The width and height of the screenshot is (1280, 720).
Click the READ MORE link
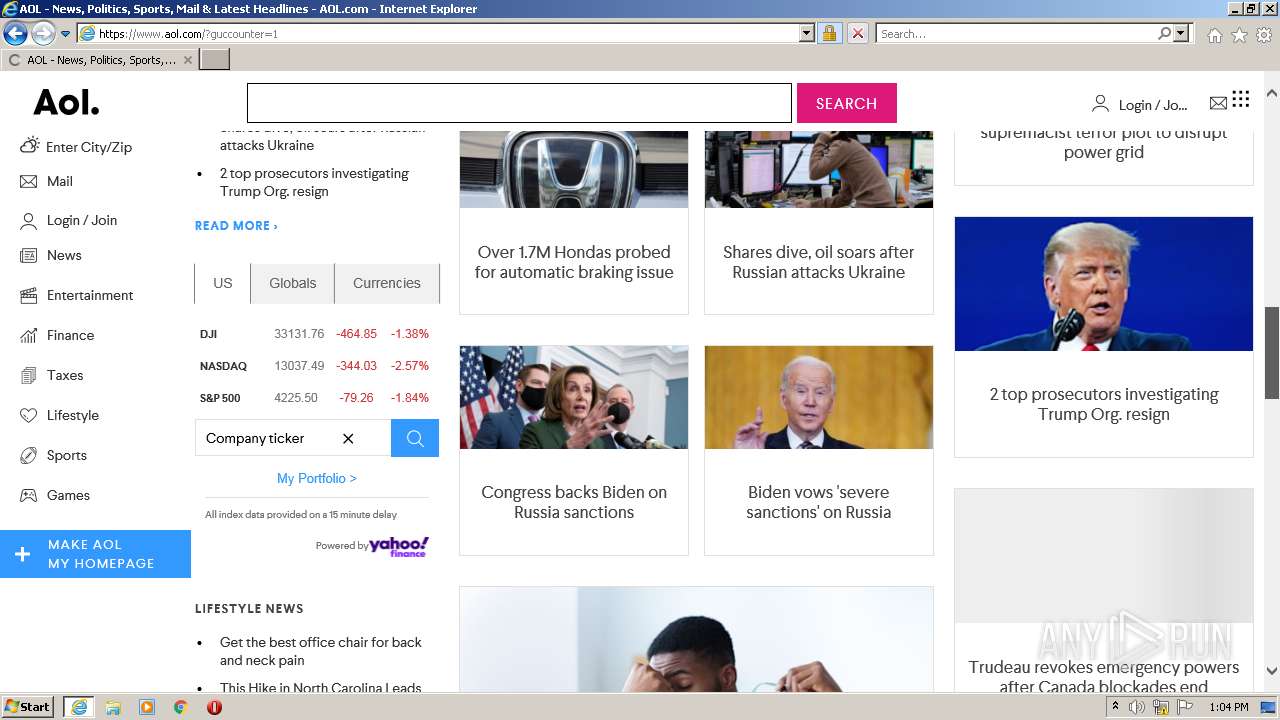coord(236,226)
